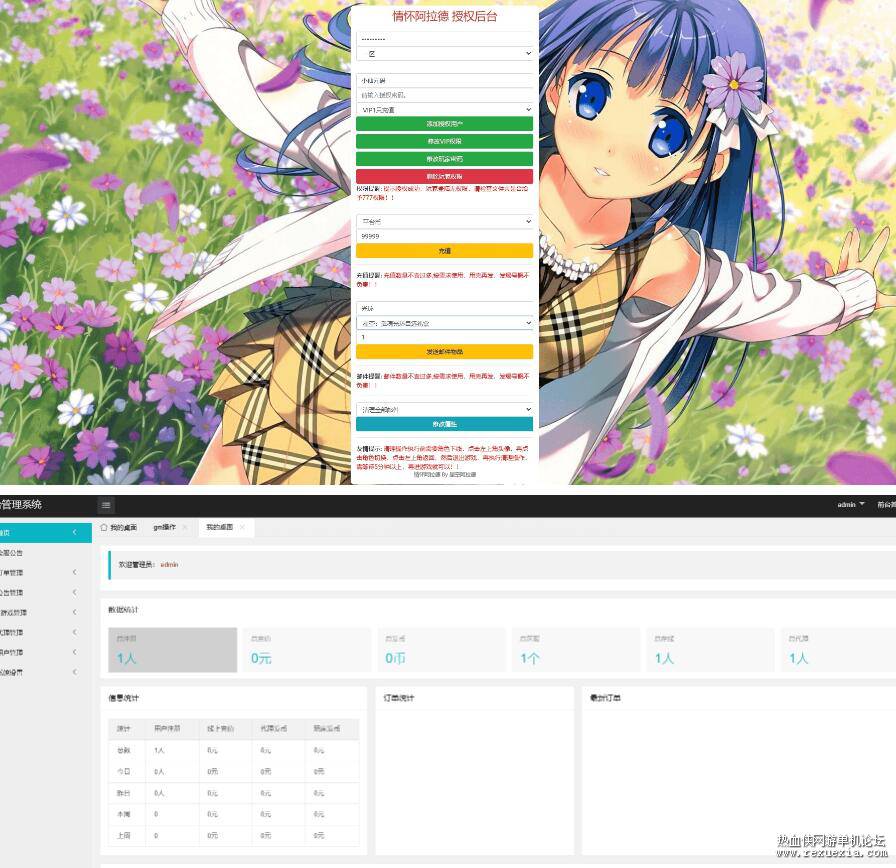Click the 情怀阿拉德 授权后台 title

(x=445, y=17)
